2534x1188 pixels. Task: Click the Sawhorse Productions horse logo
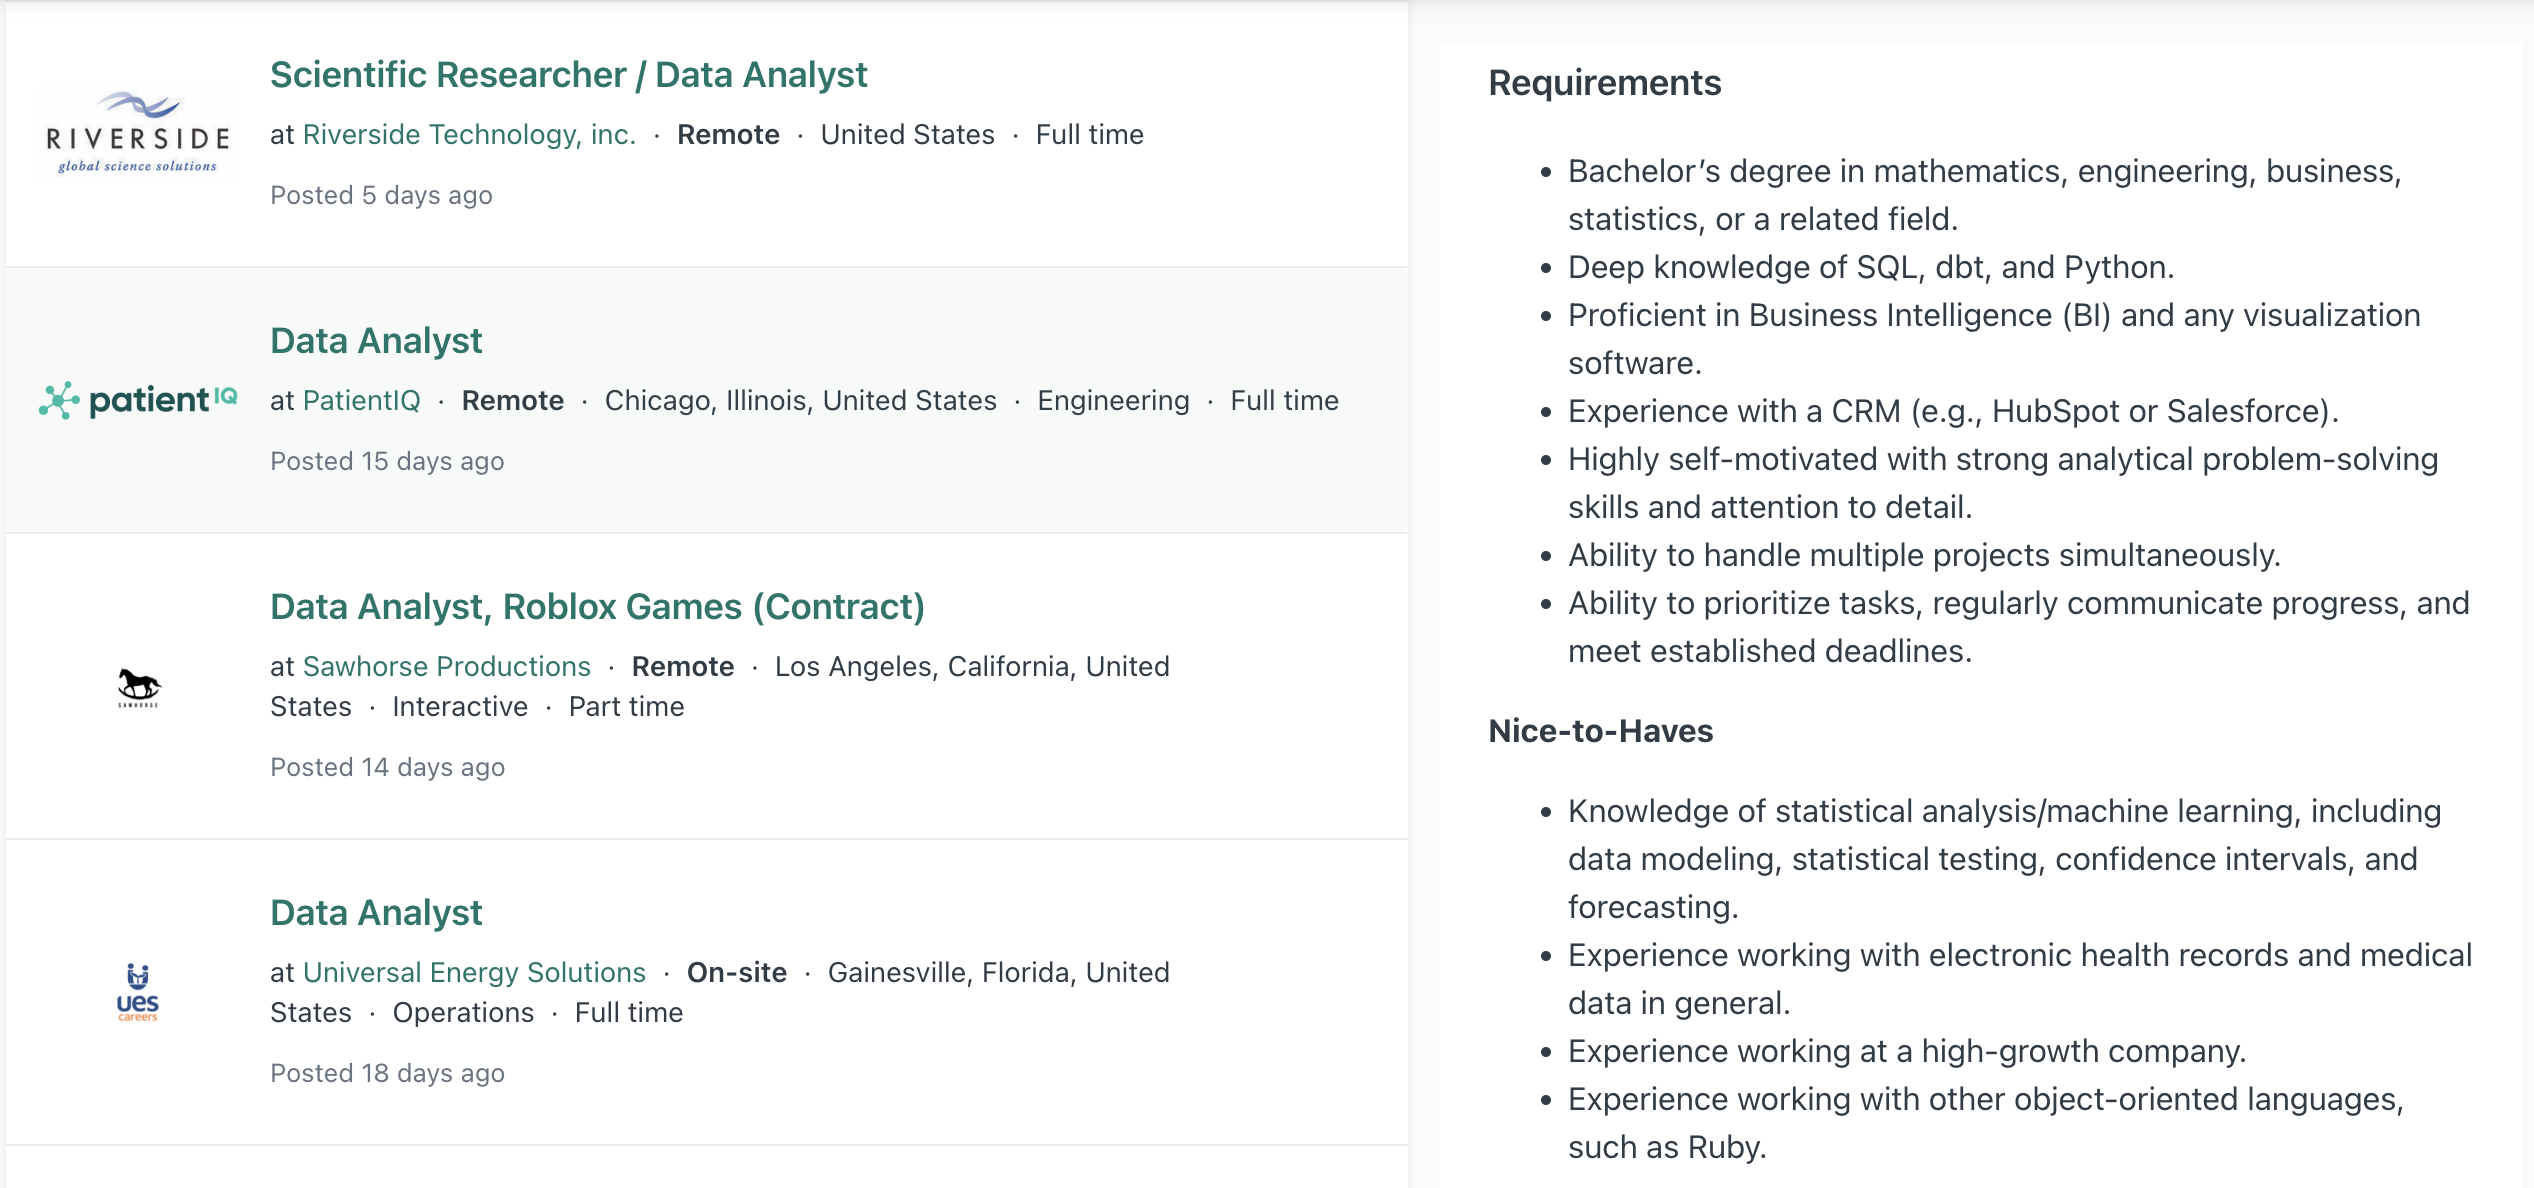pos(138,687)
